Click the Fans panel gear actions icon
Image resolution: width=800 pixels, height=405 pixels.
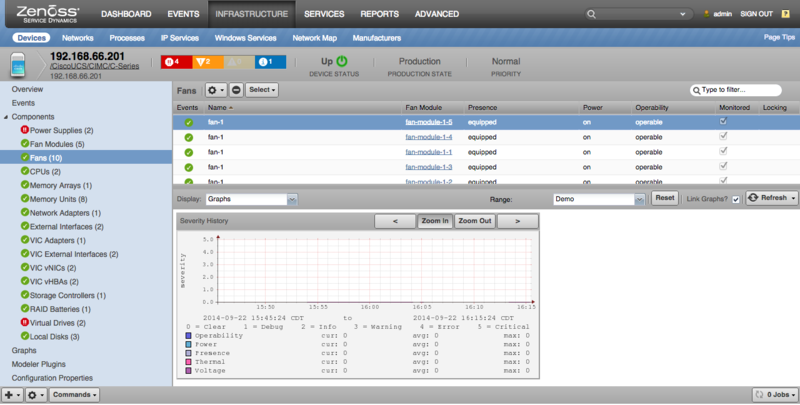coord(216,90)
